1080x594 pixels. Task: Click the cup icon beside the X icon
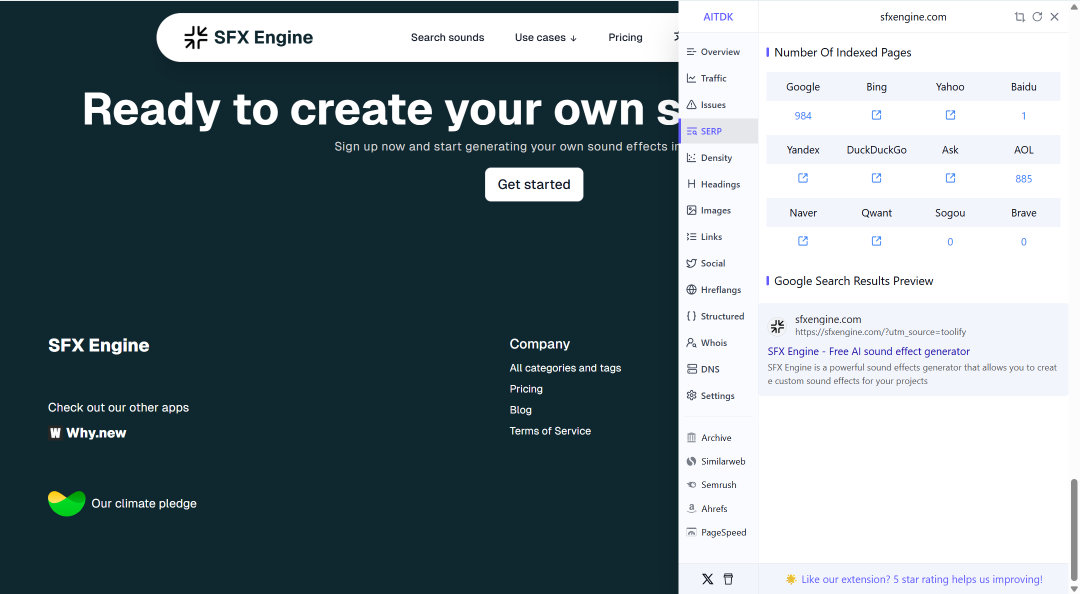[x=728, y=579]
